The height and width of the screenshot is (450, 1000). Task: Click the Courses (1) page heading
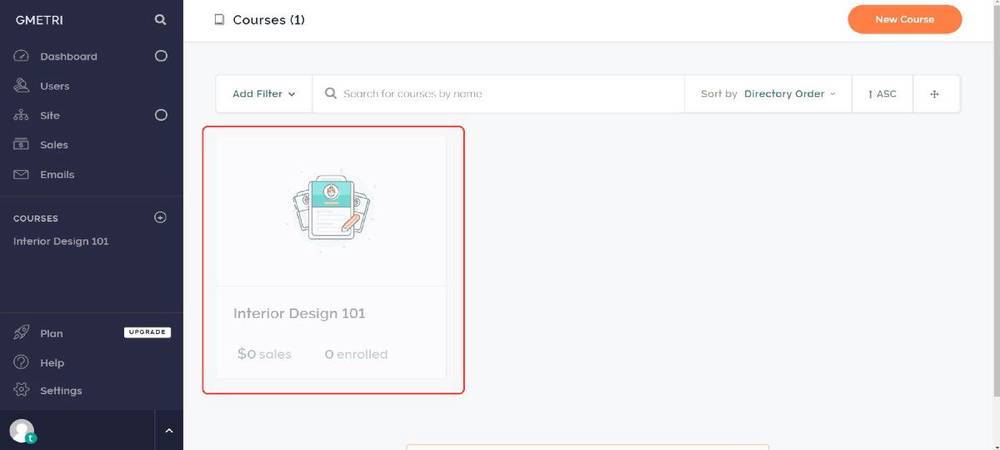pyautogui.click(x=268, y=20)
